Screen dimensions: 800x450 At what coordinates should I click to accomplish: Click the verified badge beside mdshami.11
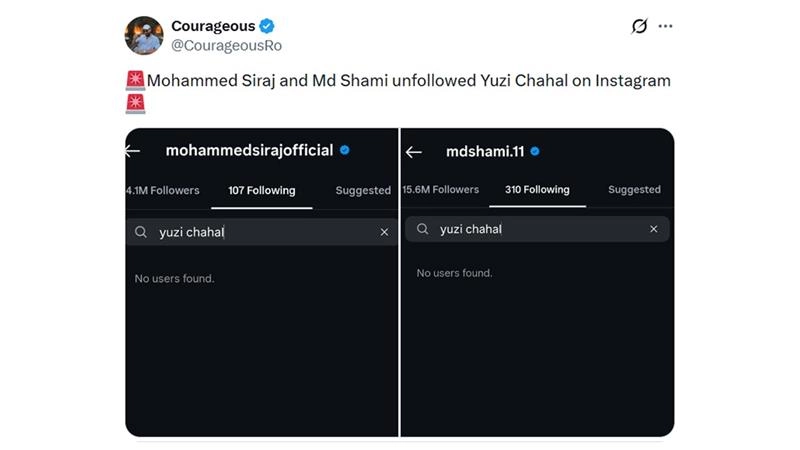click(x=535, y=151)
